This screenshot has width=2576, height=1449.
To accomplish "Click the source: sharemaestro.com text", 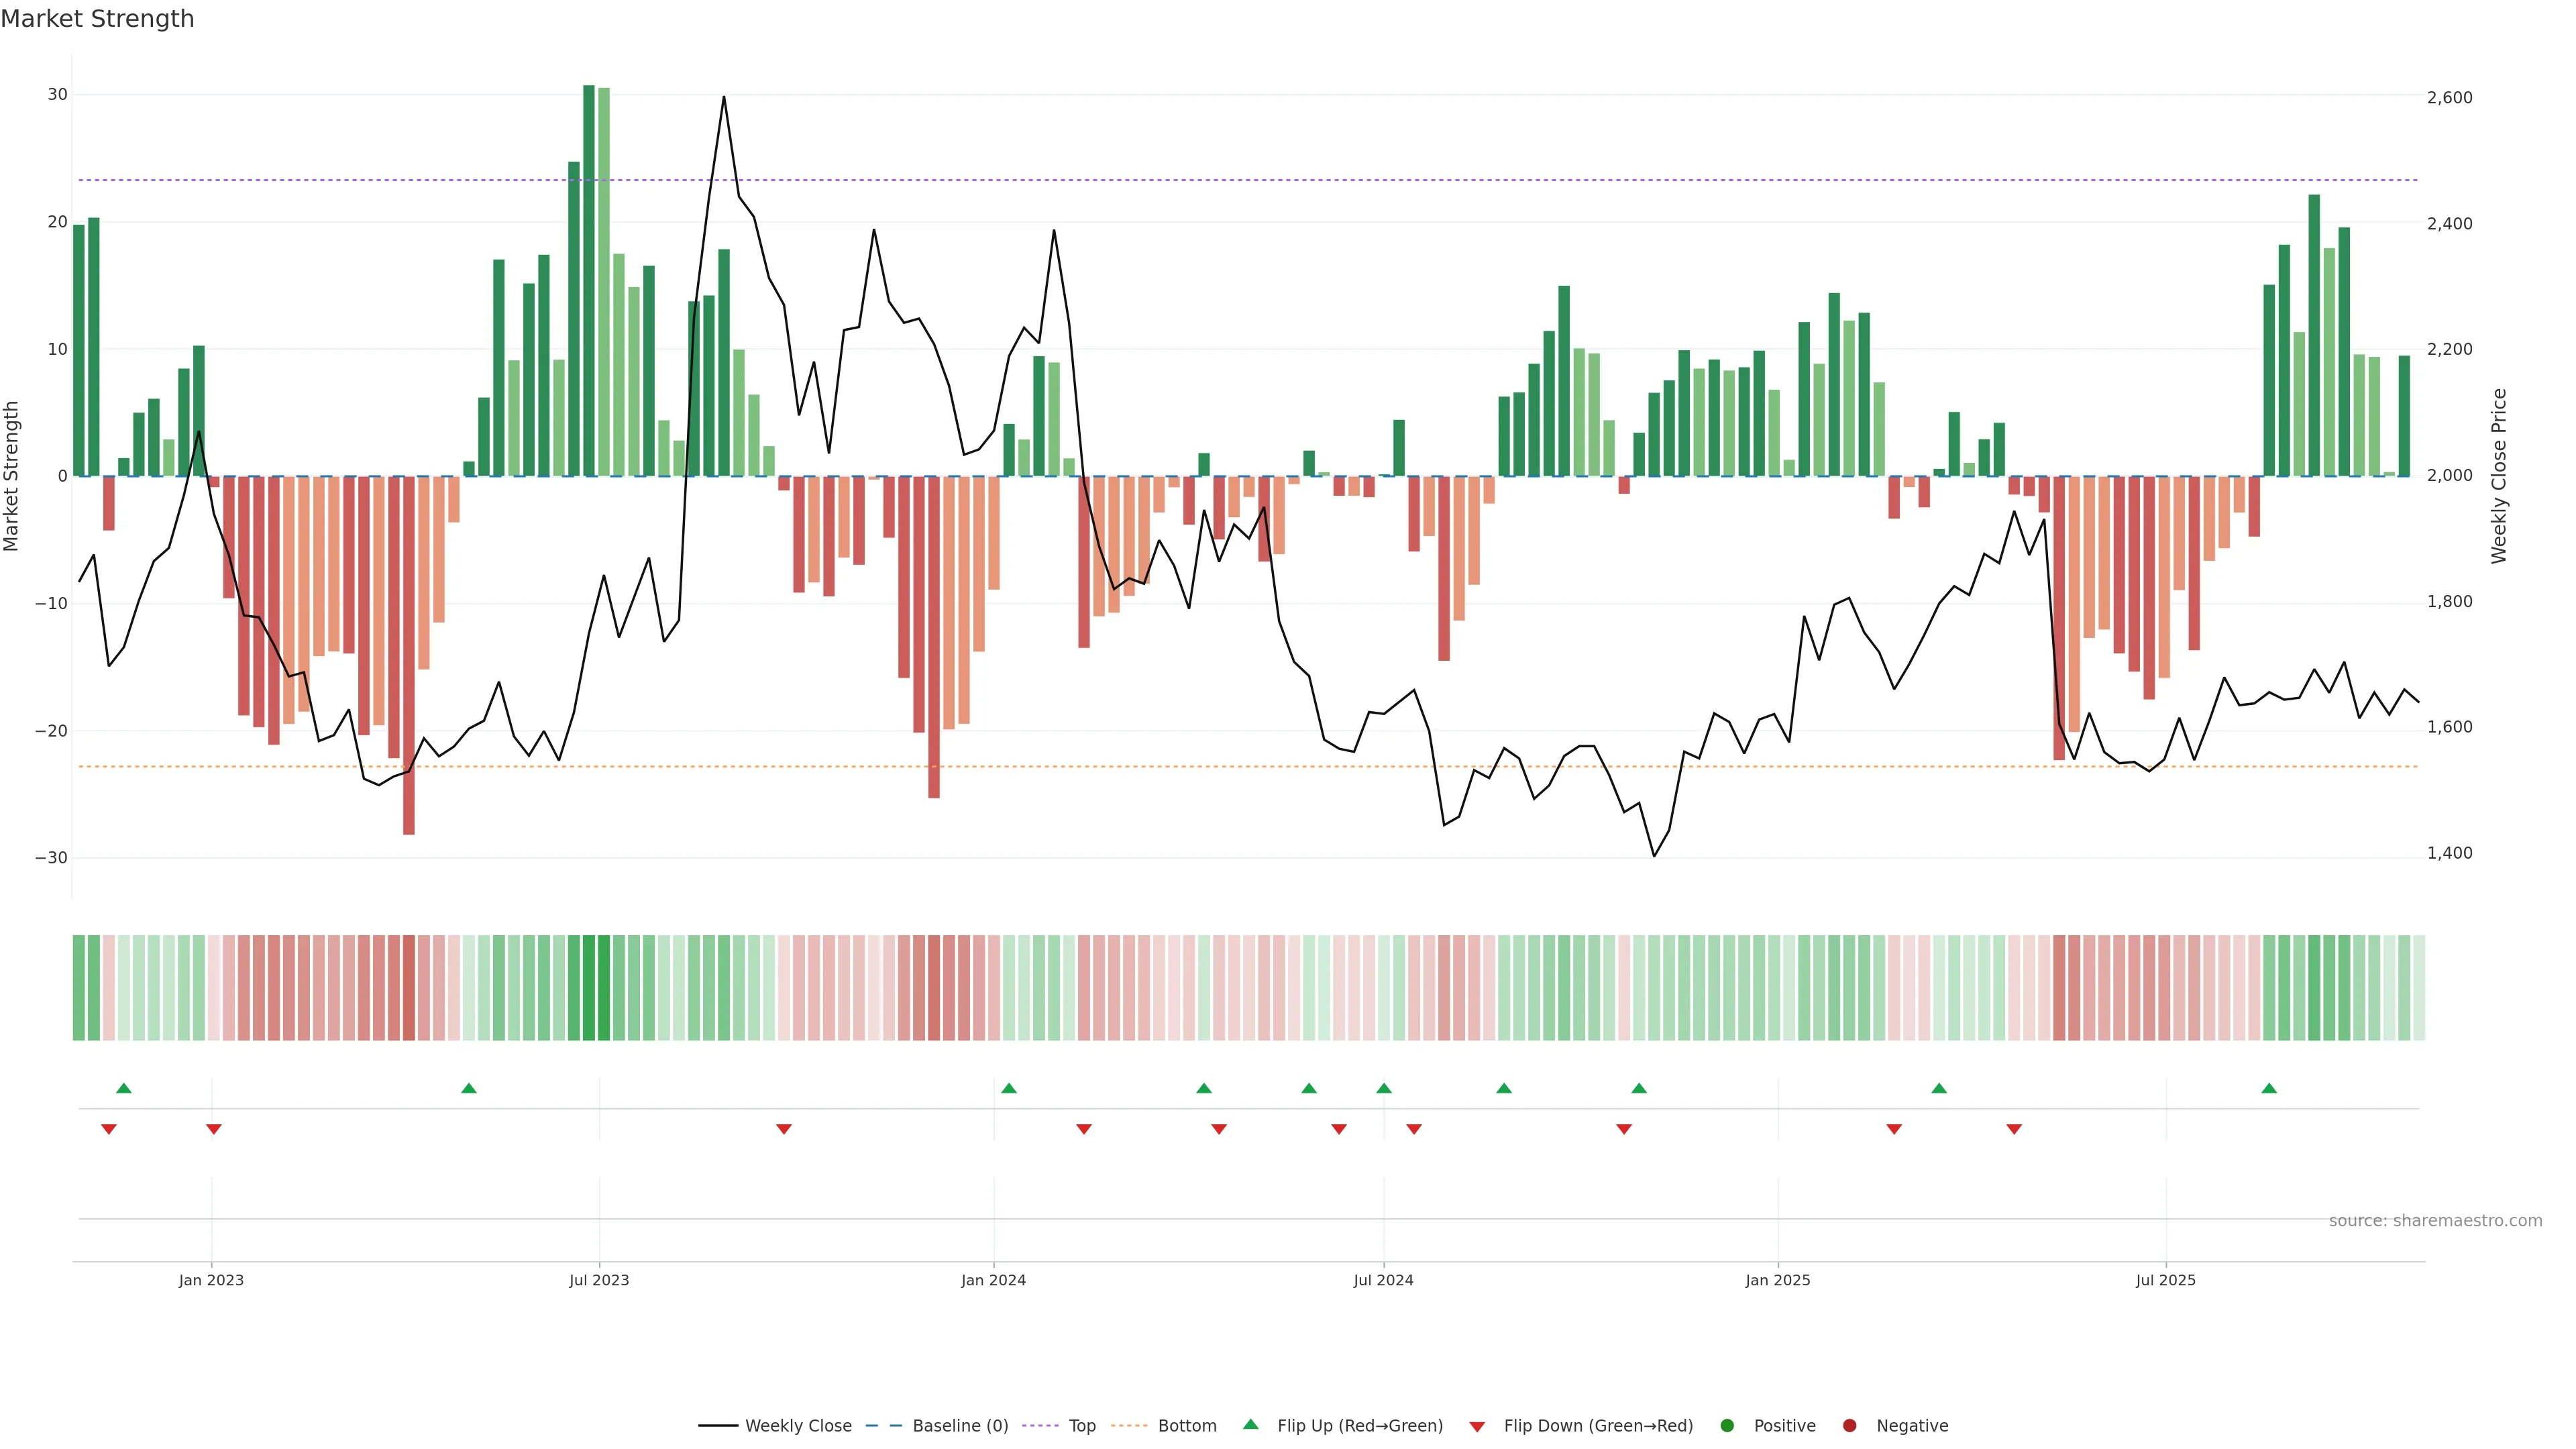I will [x=2435, y=1220].
